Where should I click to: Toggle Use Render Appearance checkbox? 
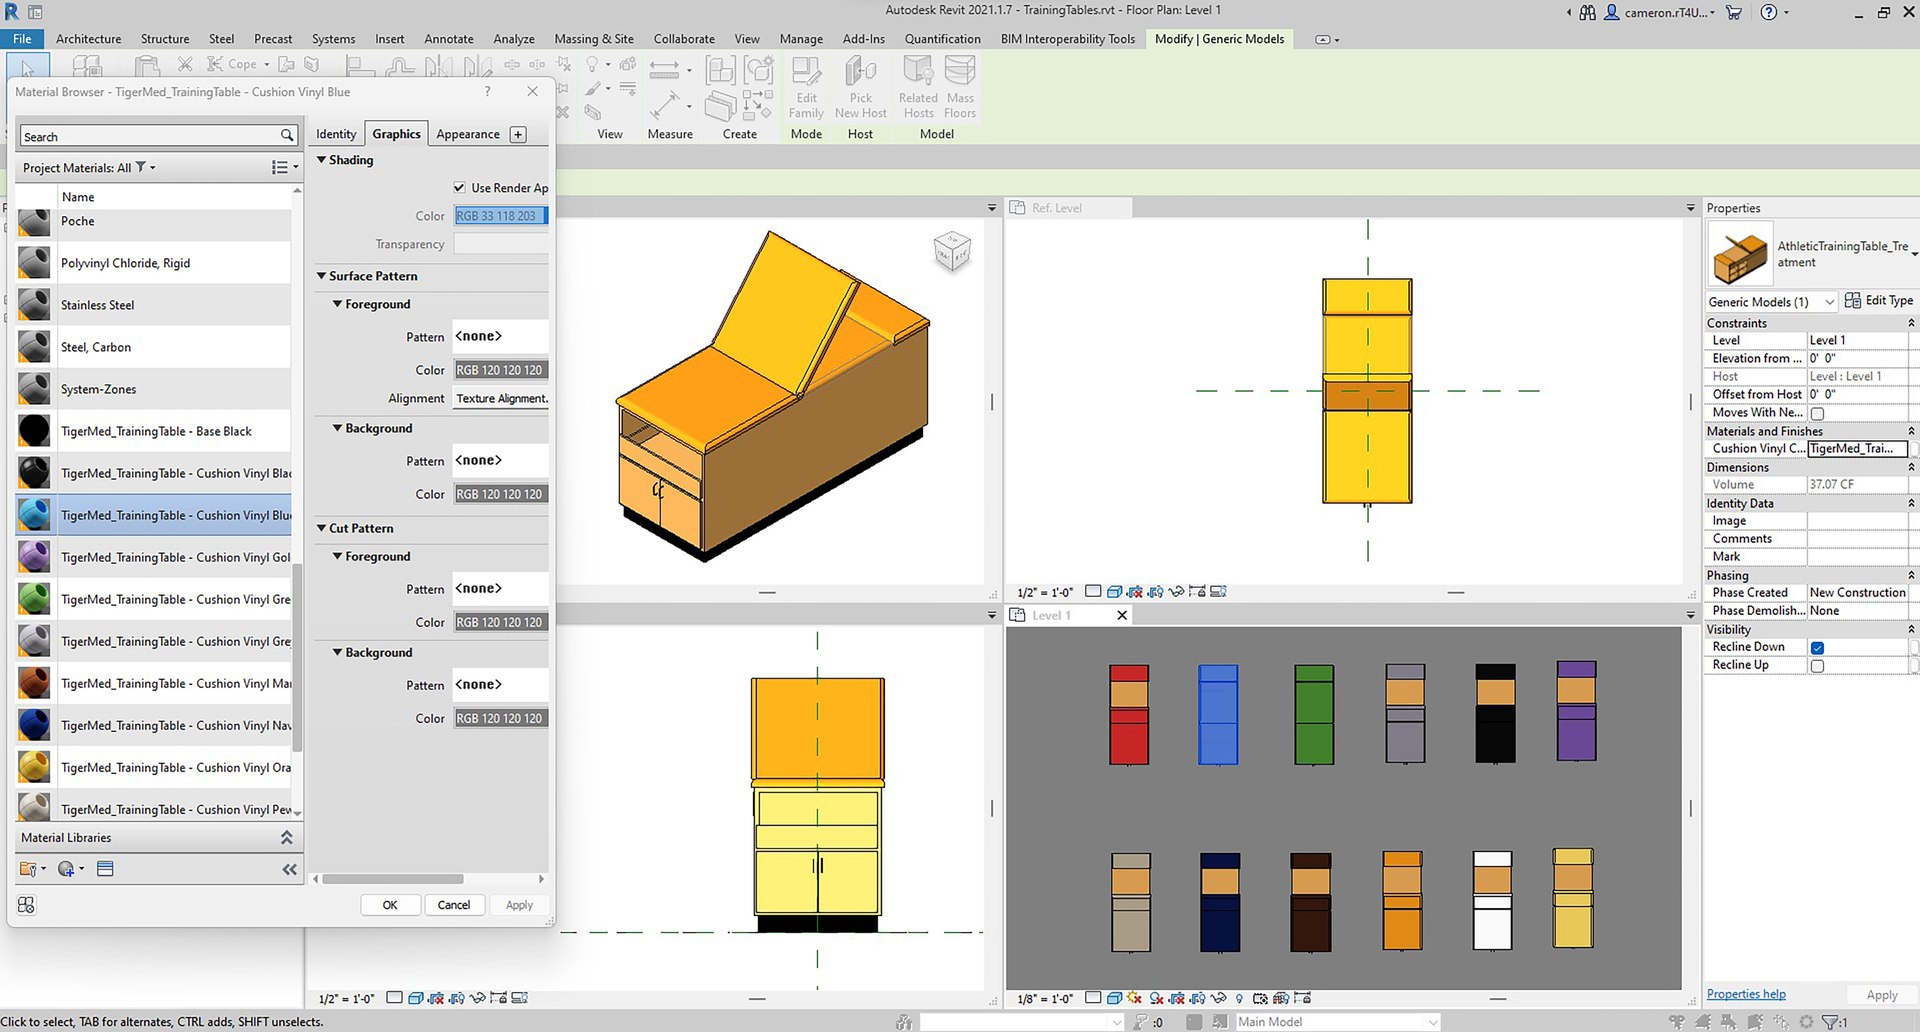[460, 187]
